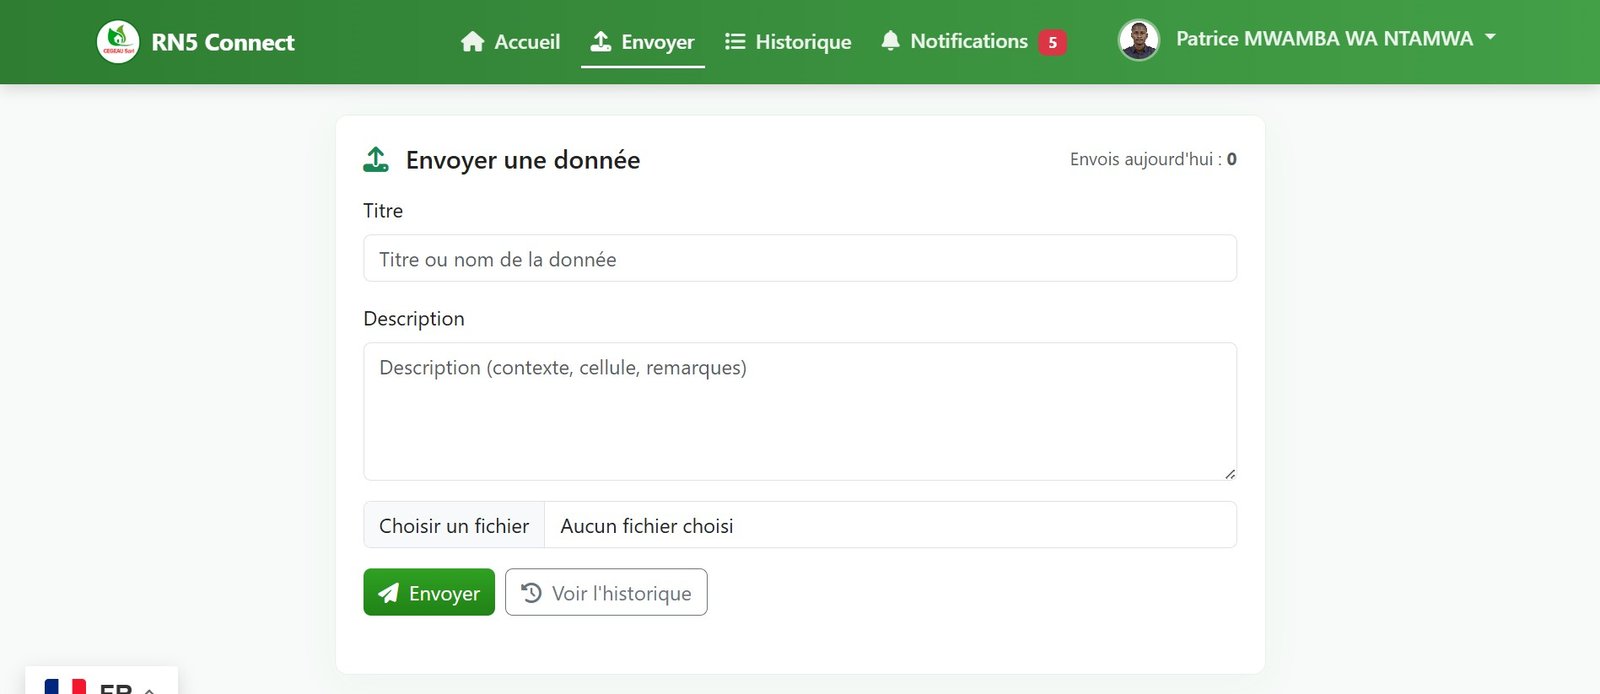Click the French flag icon
Screen dimensions: 1600x694
[65, 687]
